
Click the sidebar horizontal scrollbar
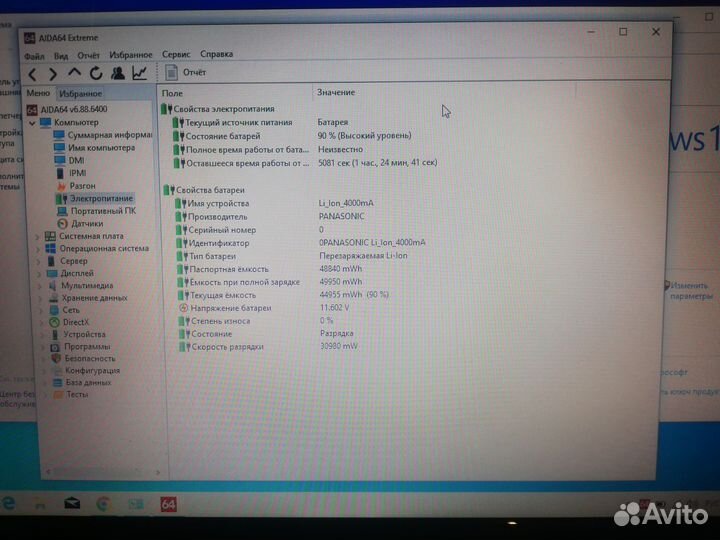click(x=104, y=472)
